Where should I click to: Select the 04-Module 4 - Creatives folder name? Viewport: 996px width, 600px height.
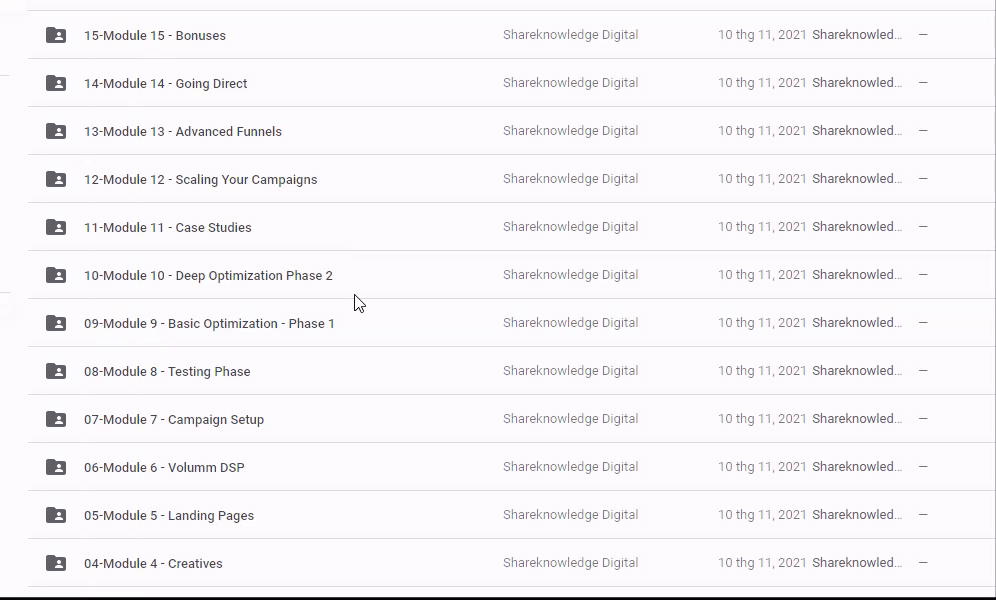click(153, 563)
